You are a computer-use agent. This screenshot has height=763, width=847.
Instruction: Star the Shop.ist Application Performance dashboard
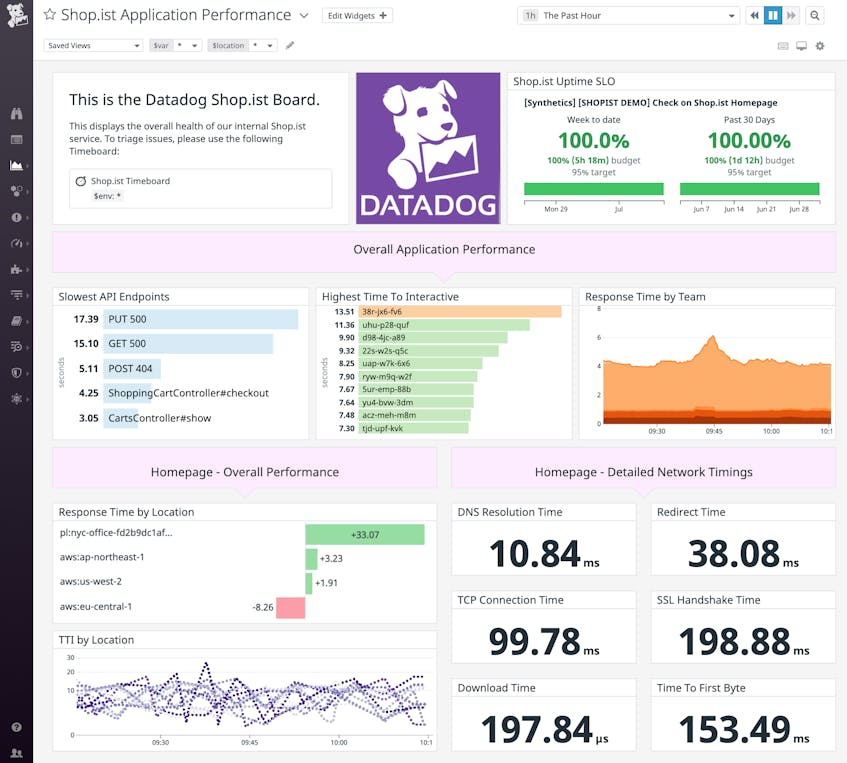[x=50, y=15]
